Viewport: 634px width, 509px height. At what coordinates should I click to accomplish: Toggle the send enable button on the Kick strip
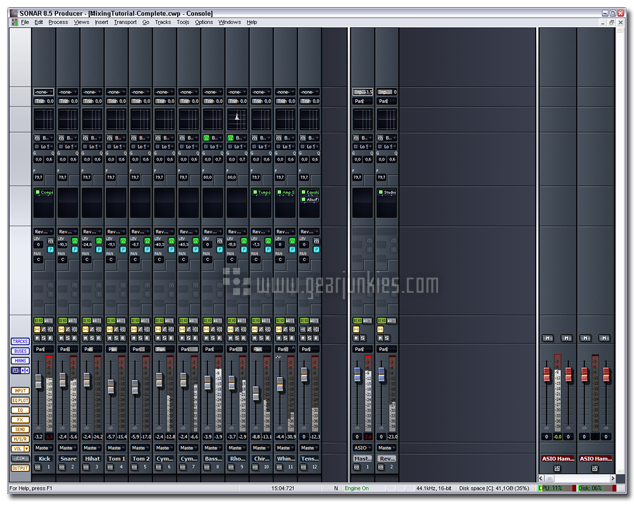[x=51, y=241]
